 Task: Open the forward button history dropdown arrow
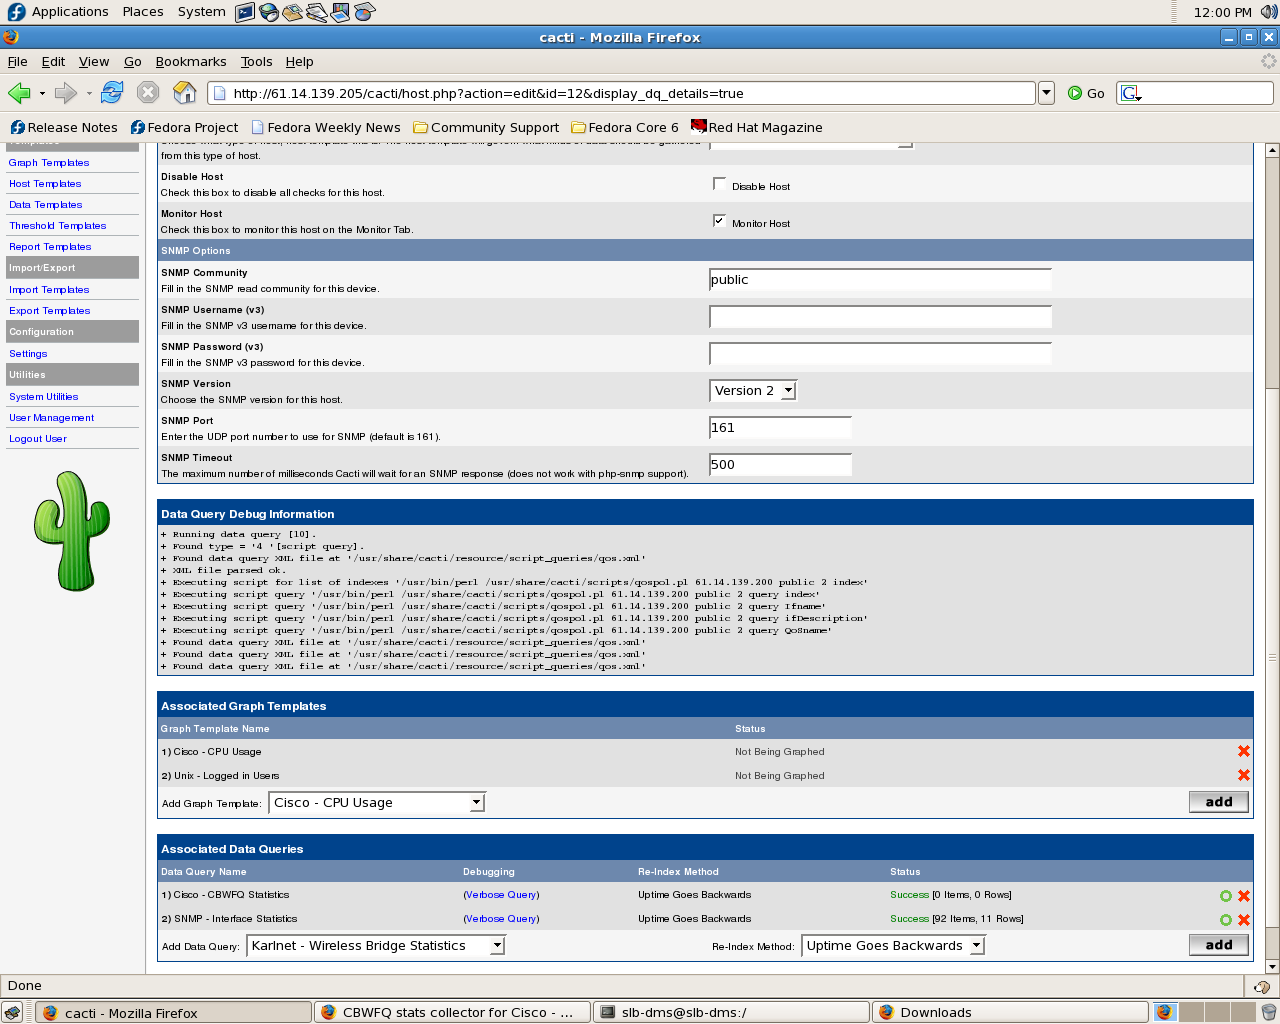pos(89,93)
